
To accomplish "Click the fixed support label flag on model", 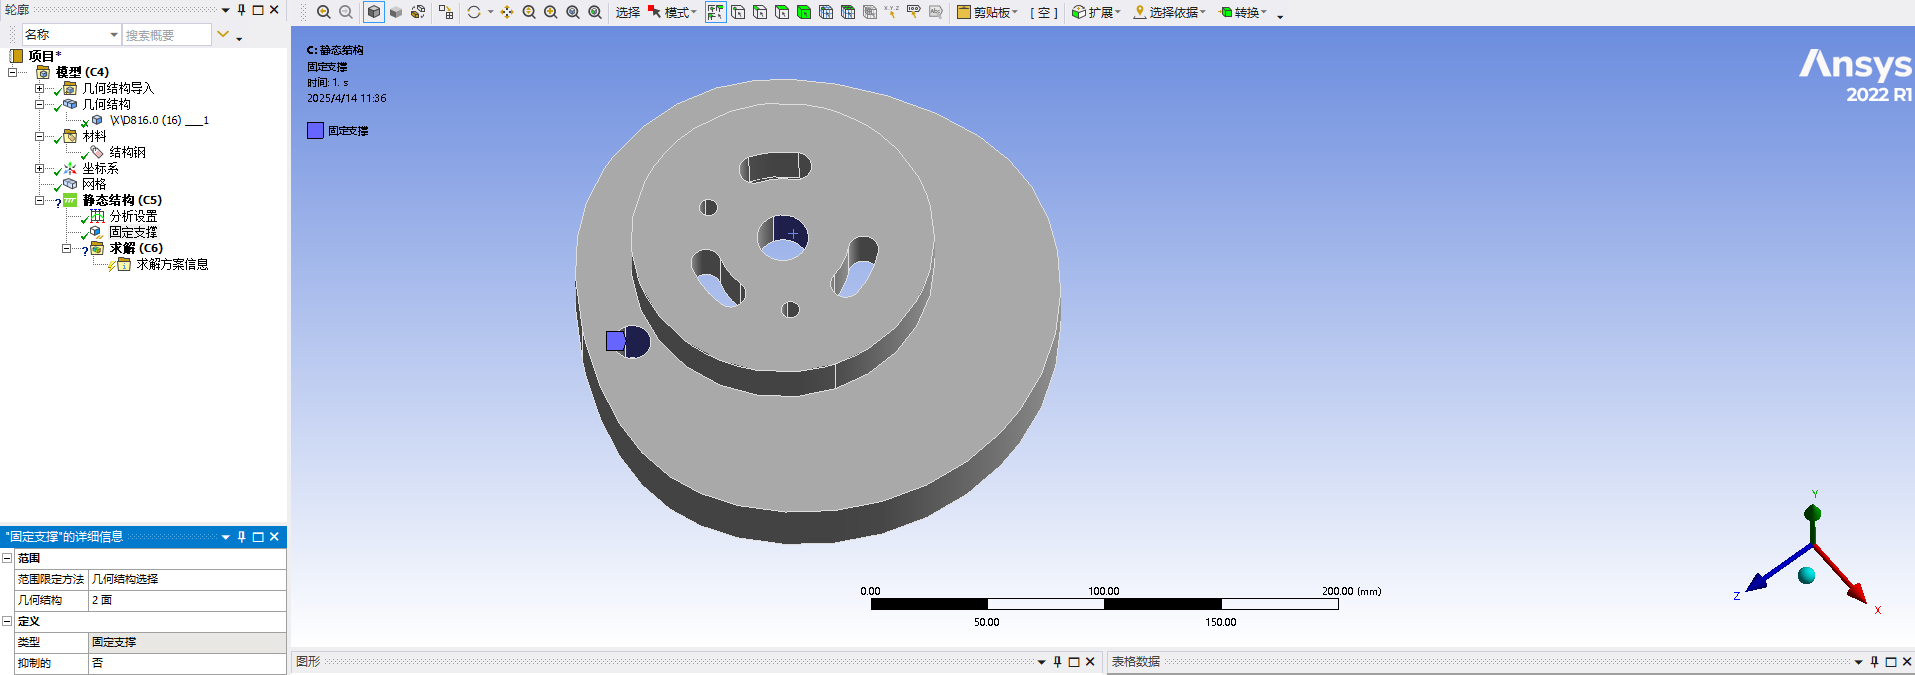I will 615,341.
